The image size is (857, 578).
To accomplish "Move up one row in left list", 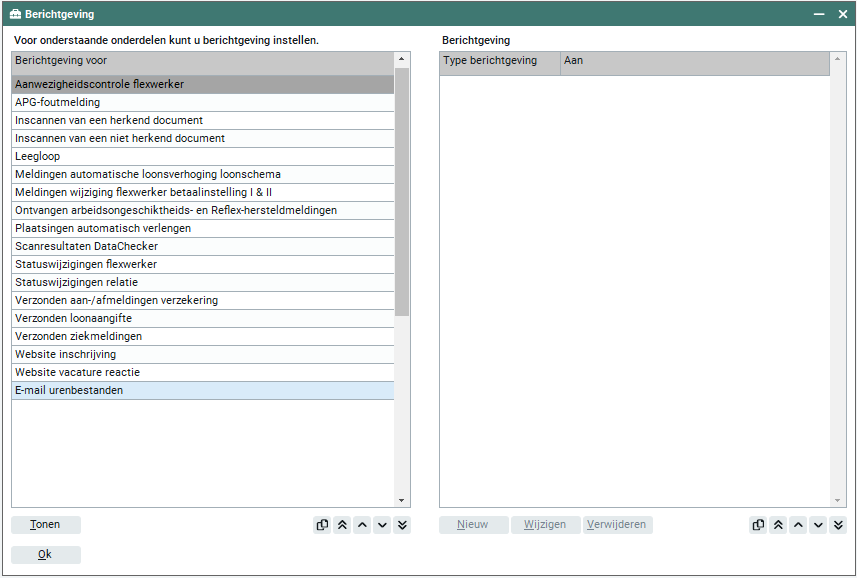I will pos(362,525).
